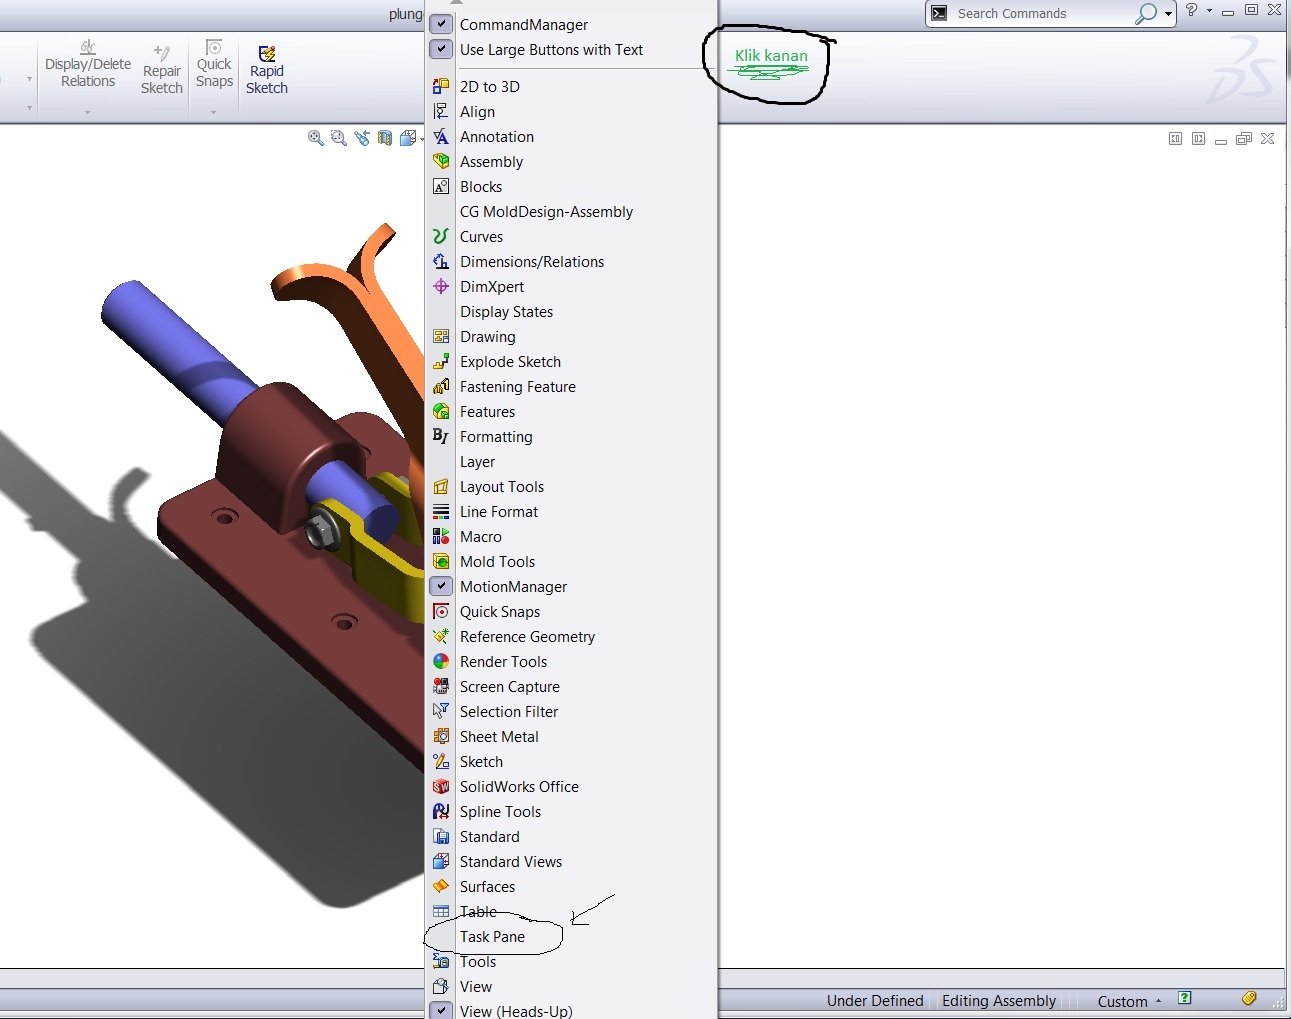Toggle the CommandManager checkbox

(440, 22)
